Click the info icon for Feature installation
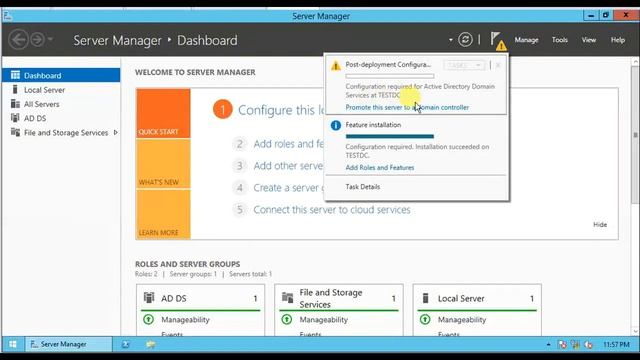The height and width of the screenshot is (360, 640). tap(336, 125)
